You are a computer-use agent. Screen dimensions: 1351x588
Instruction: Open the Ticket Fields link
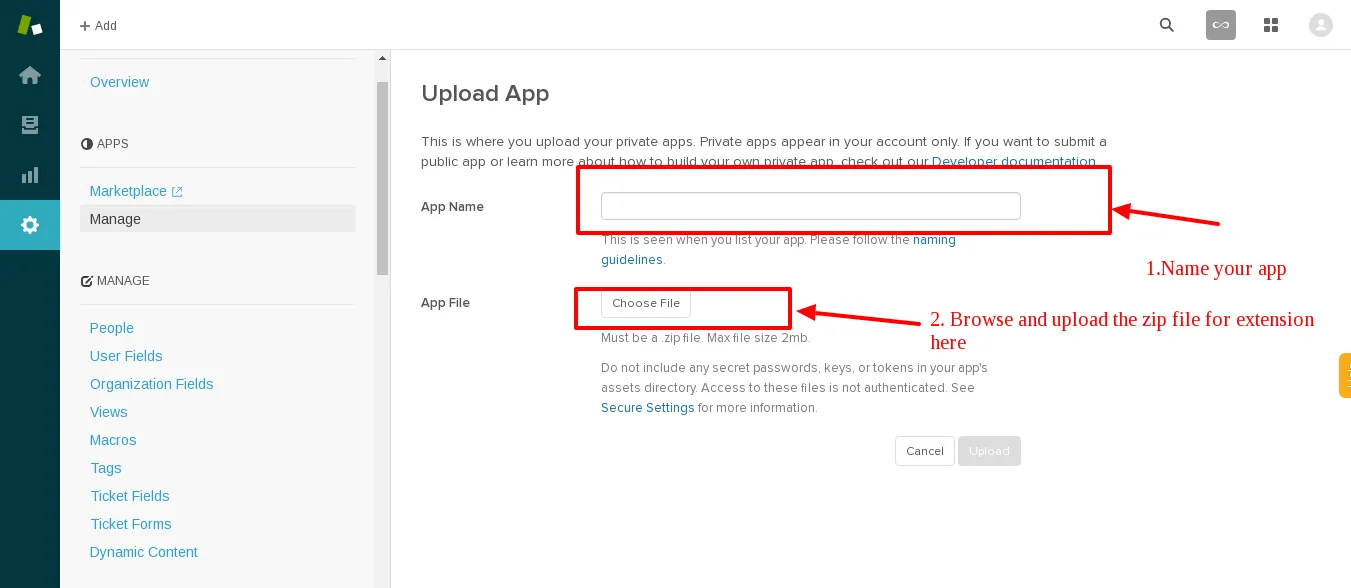click(x=130, y=496)
